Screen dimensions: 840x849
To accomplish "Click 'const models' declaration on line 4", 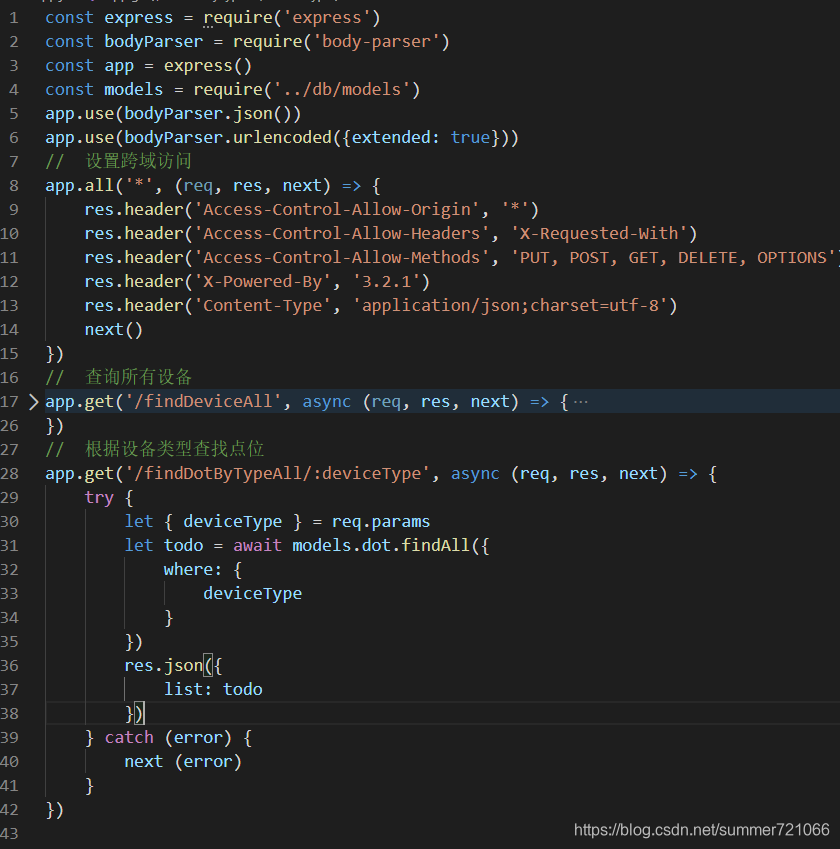I will click(x=104, y=89).
